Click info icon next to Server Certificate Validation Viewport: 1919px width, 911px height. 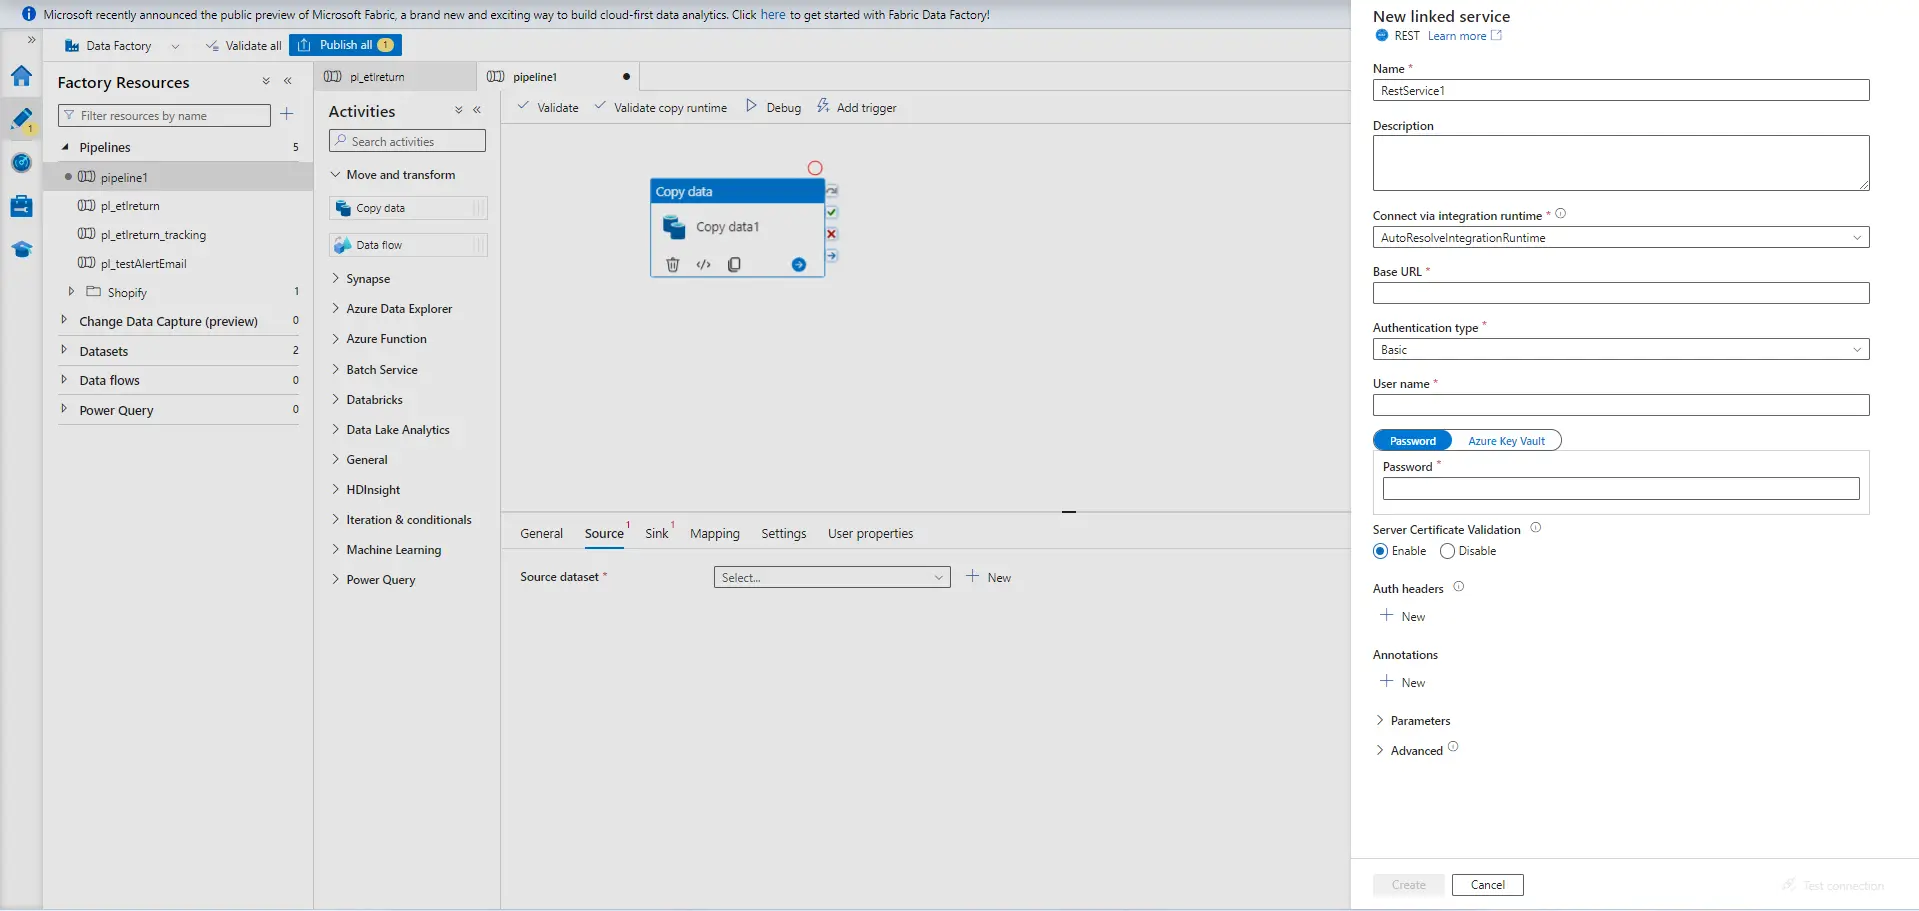(1536, 528)
